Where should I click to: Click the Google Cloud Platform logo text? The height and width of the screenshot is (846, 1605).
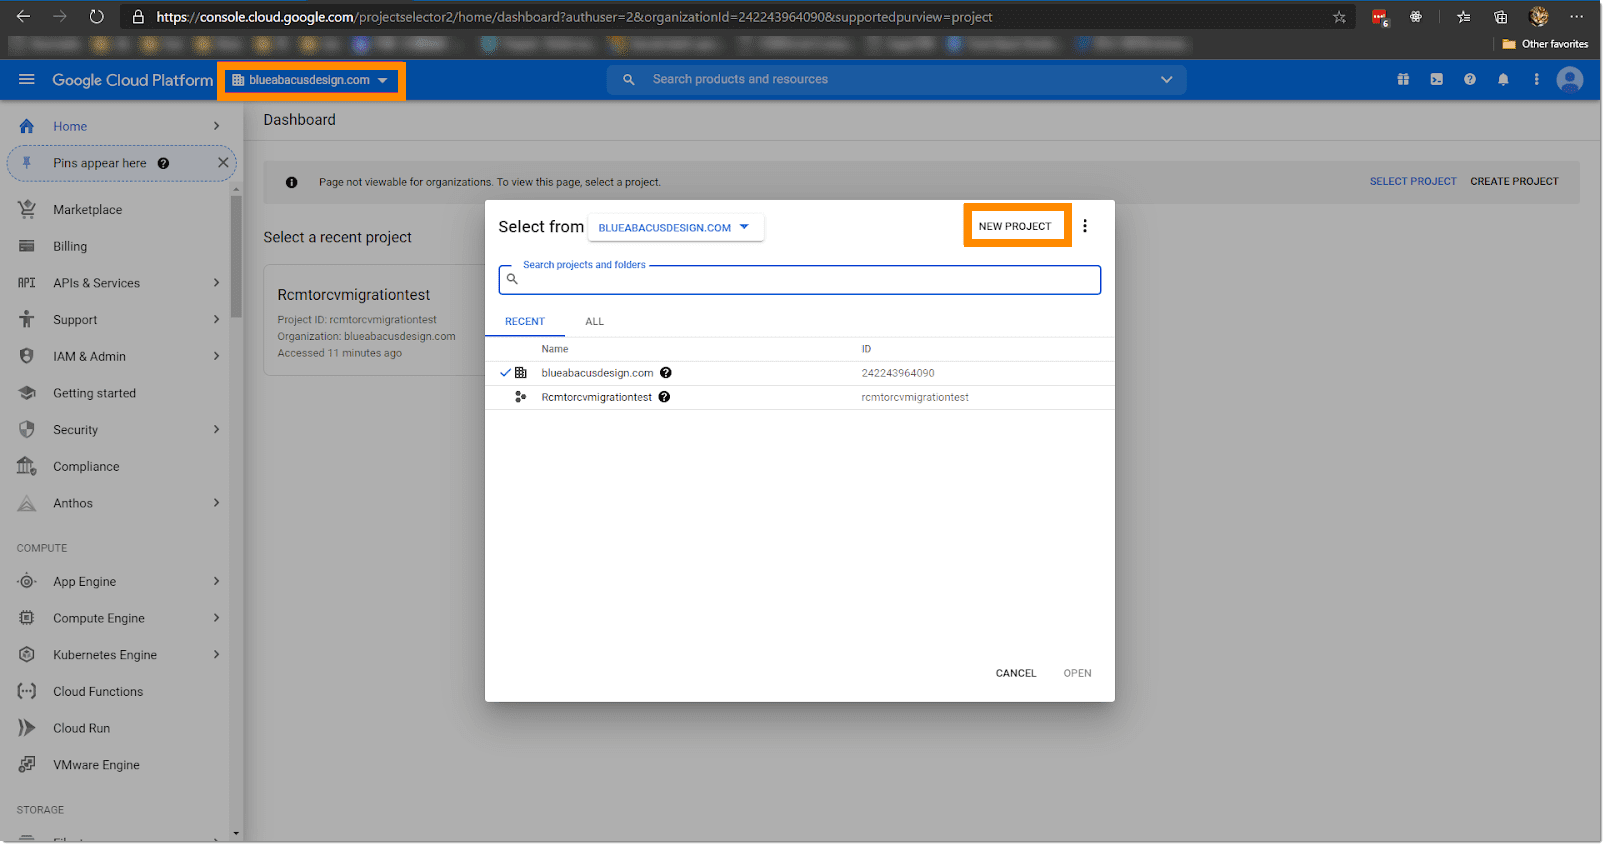point(133,80)
